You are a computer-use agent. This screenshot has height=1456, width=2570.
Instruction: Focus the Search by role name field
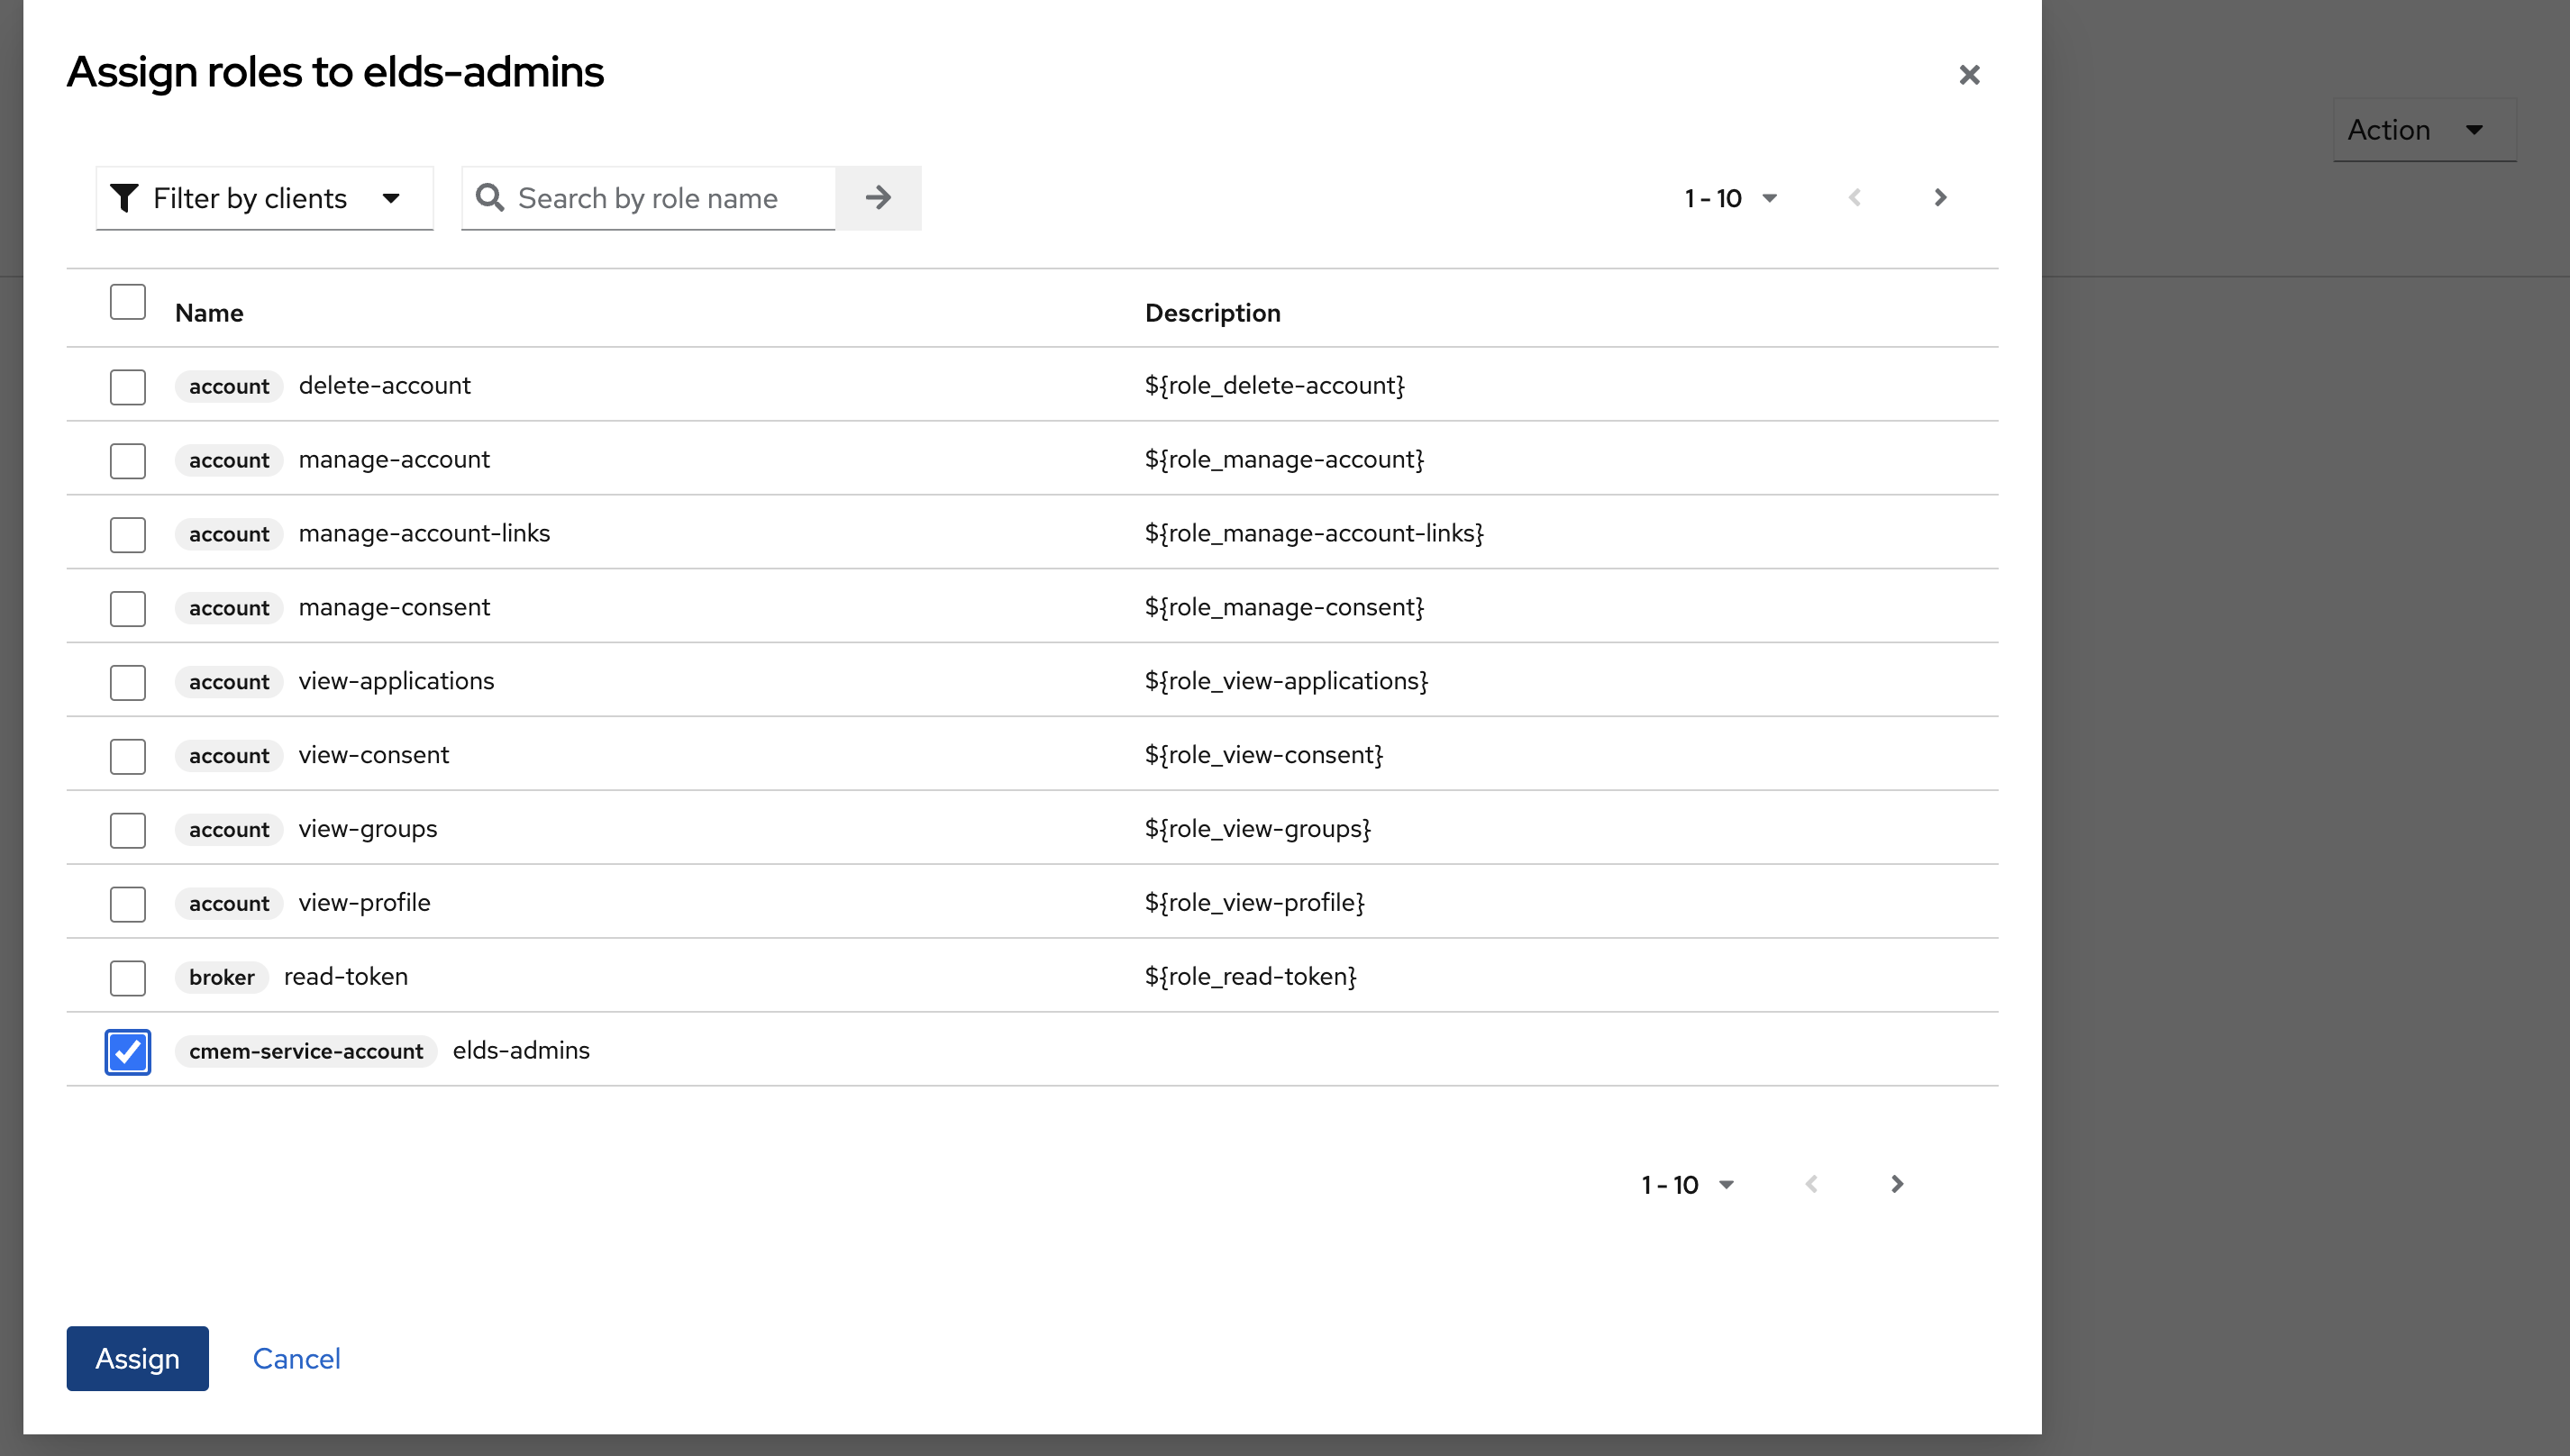670,198
